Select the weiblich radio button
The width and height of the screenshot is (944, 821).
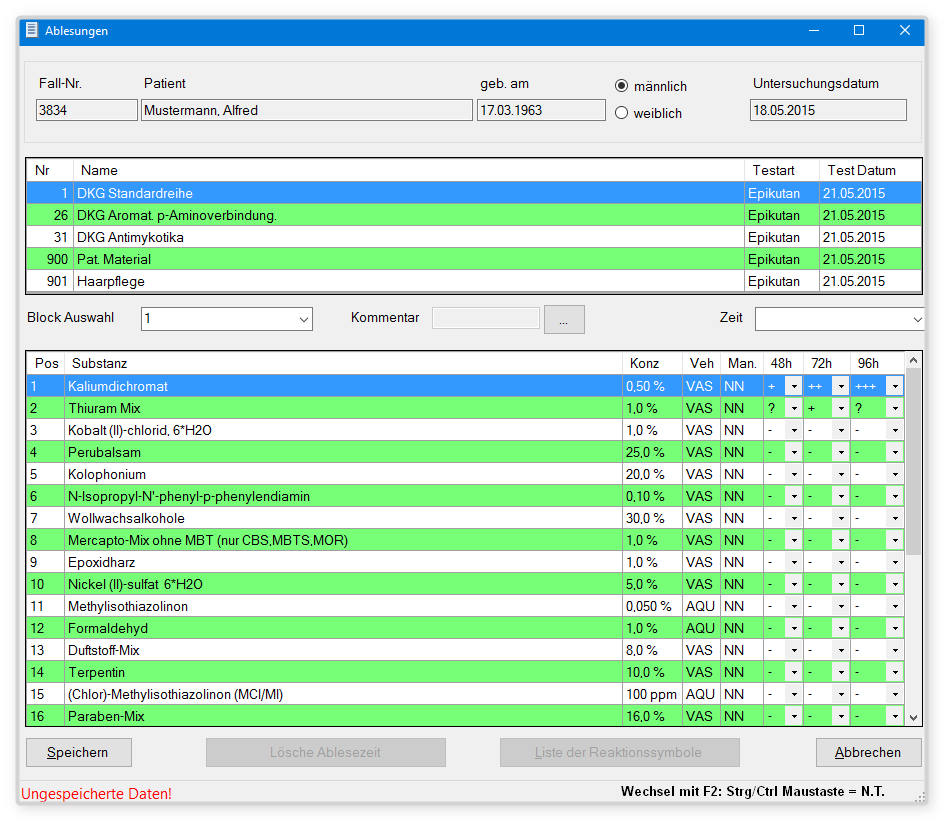point(622,113)
